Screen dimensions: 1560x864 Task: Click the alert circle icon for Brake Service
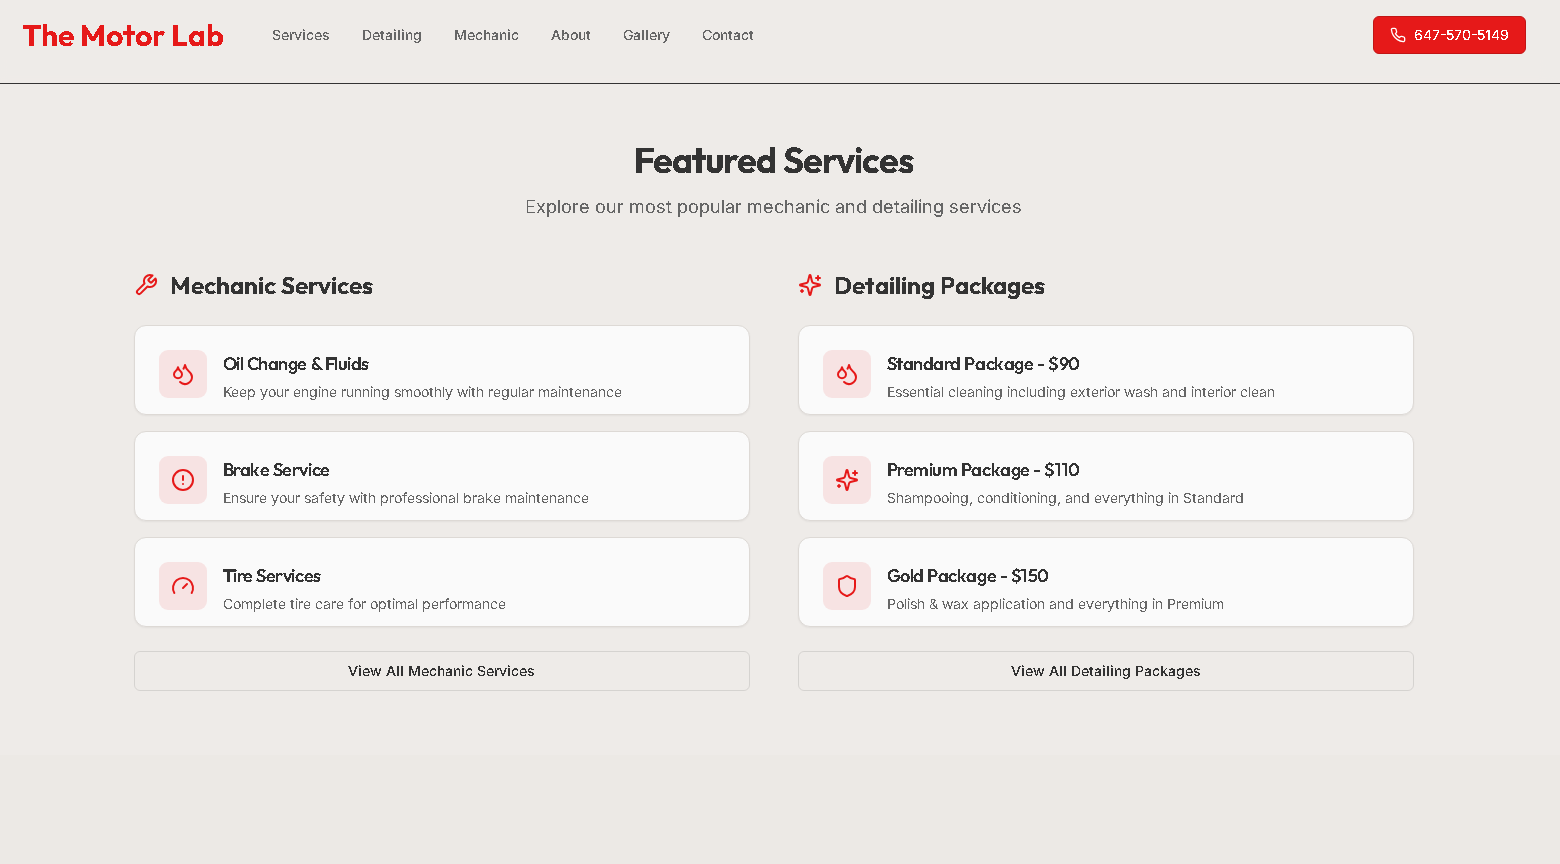coord(183,480)
